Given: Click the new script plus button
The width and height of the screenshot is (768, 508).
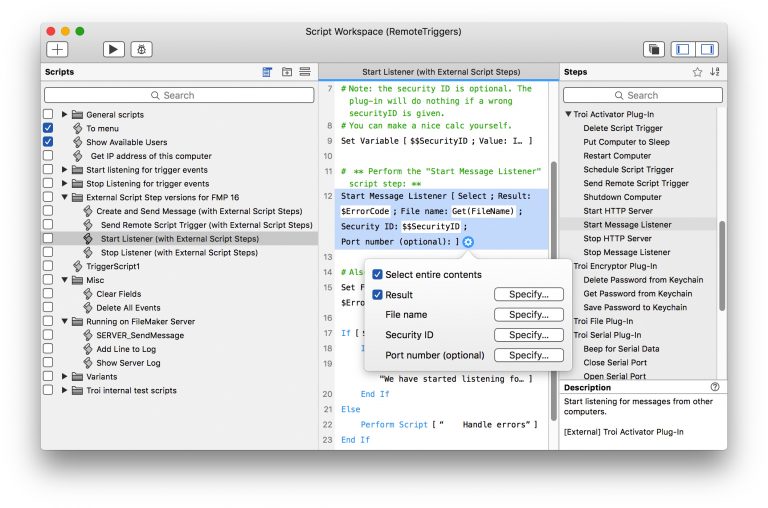Looking at the screenshot, I should click(x=57, y=49).
